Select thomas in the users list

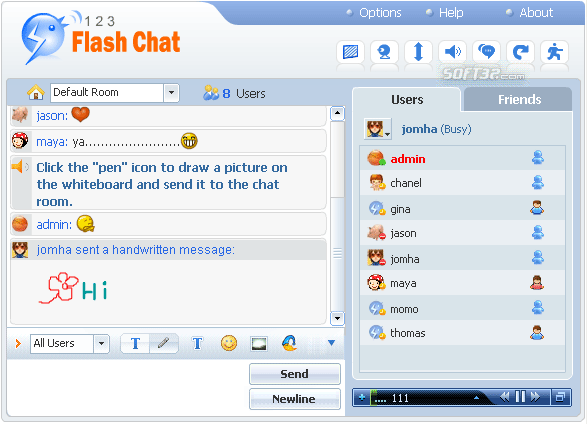(x=462, y=333)
